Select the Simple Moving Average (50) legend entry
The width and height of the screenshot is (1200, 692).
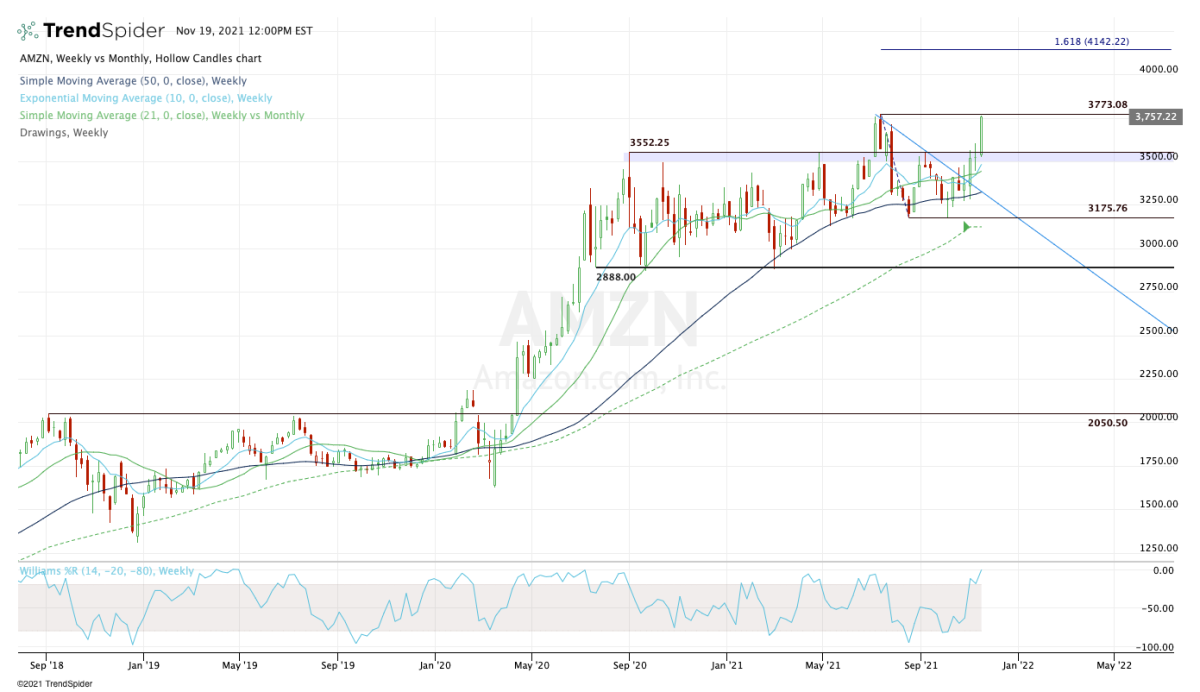click(132, 81)
